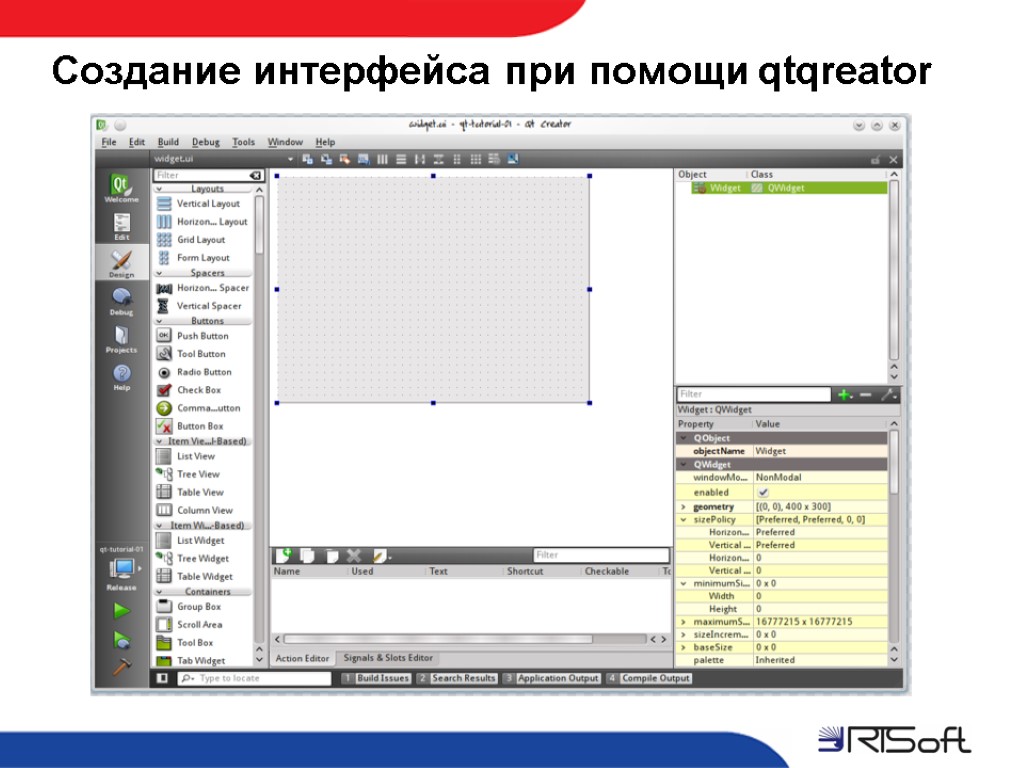Open the Welcome mode in sidebar
The image size is (1024, 768).
tap(121, 188)
